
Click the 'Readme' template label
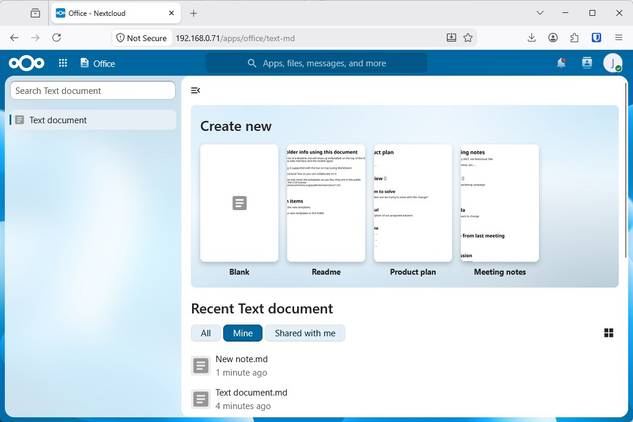point(326,272)
